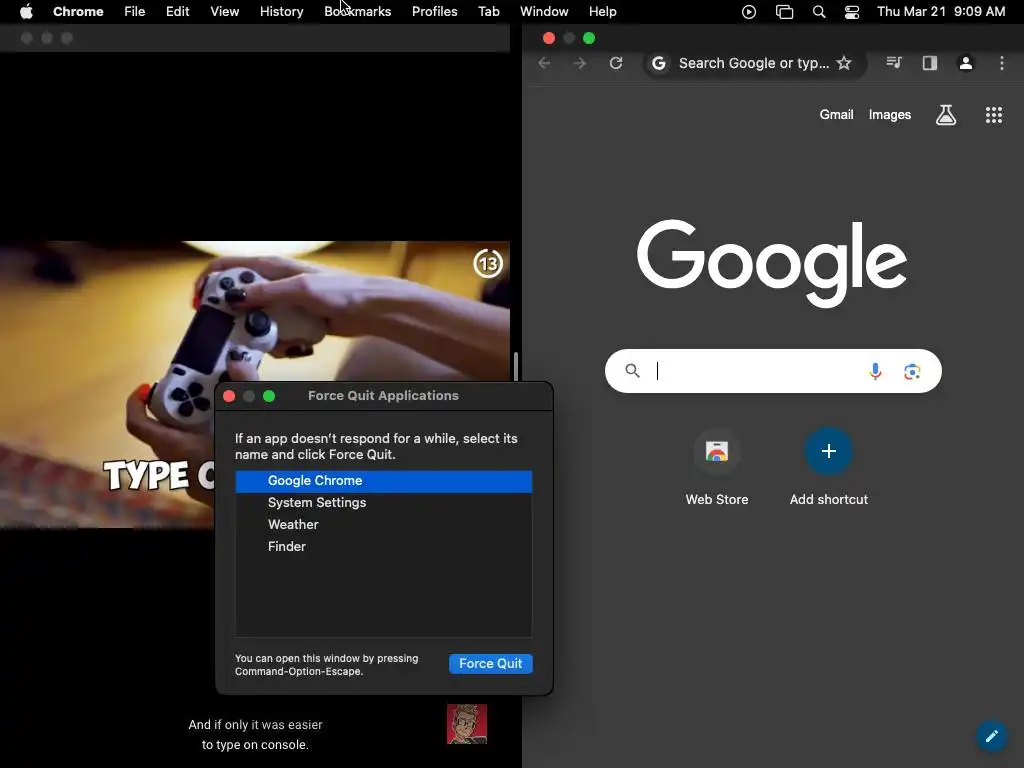Screen dimensions: 1024x768
Task: Open the Google apps grid
Action: [993, 115]
